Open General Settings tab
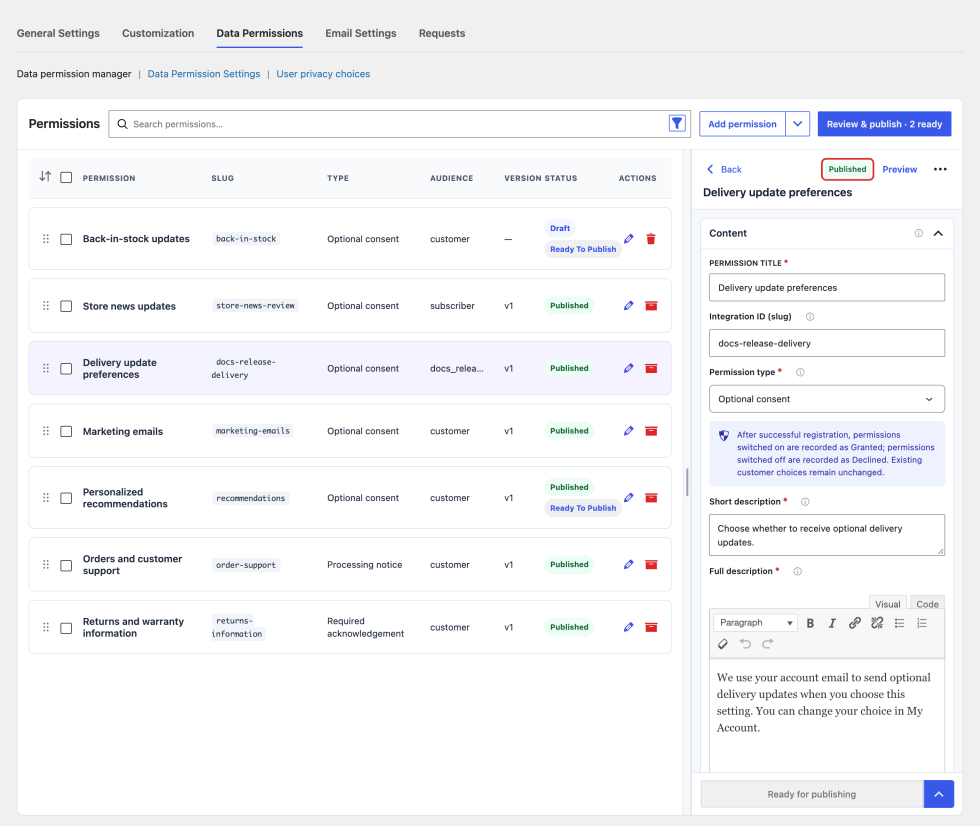Viewport: 980px width, 826px height. (58, 33)
